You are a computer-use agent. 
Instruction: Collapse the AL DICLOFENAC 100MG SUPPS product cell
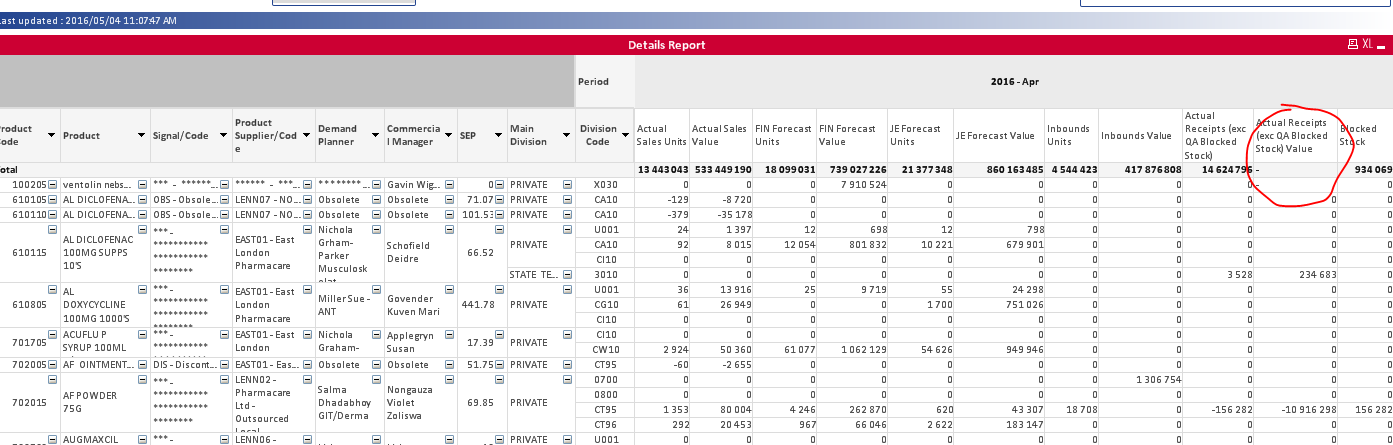pyautogui.click(x=142, y=227)
